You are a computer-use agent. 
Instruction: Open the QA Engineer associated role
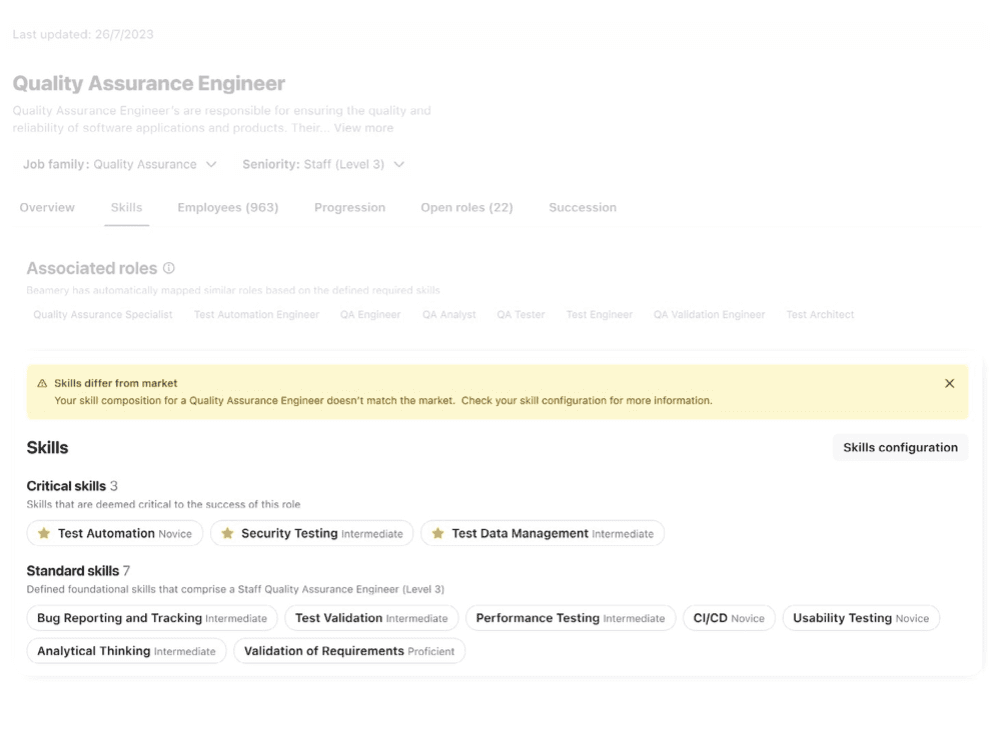370,314
